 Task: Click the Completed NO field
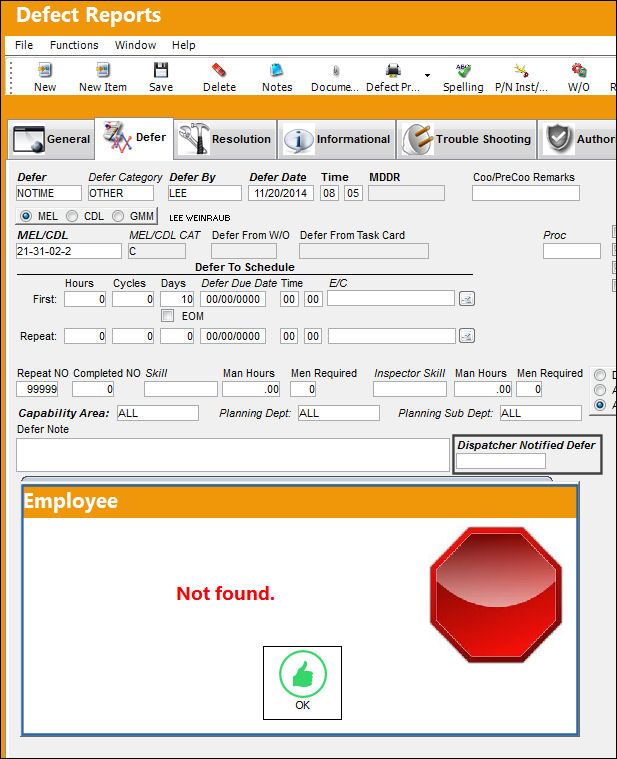[93, 389]
